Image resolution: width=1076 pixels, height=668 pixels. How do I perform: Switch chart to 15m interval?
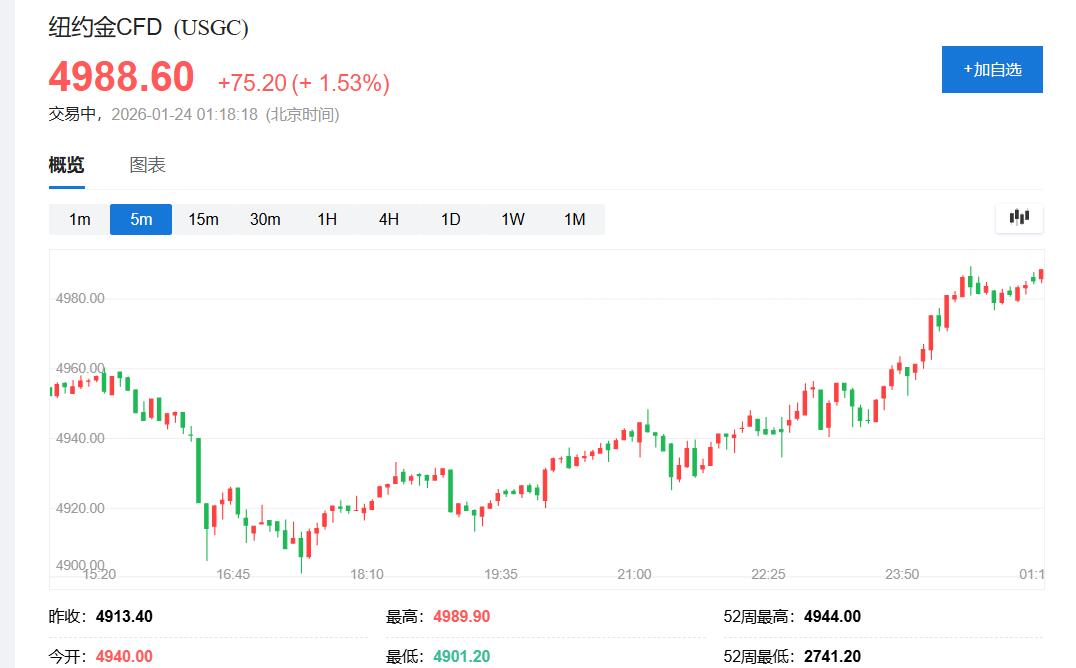pos(203,219)
